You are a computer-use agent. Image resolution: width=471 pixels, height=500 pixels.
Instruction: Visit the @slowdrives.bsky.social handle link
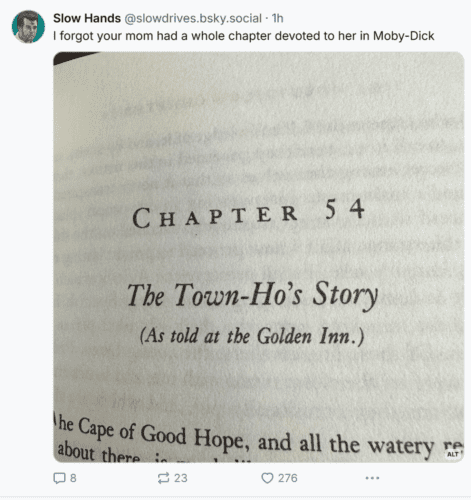[x=193, y=18]
